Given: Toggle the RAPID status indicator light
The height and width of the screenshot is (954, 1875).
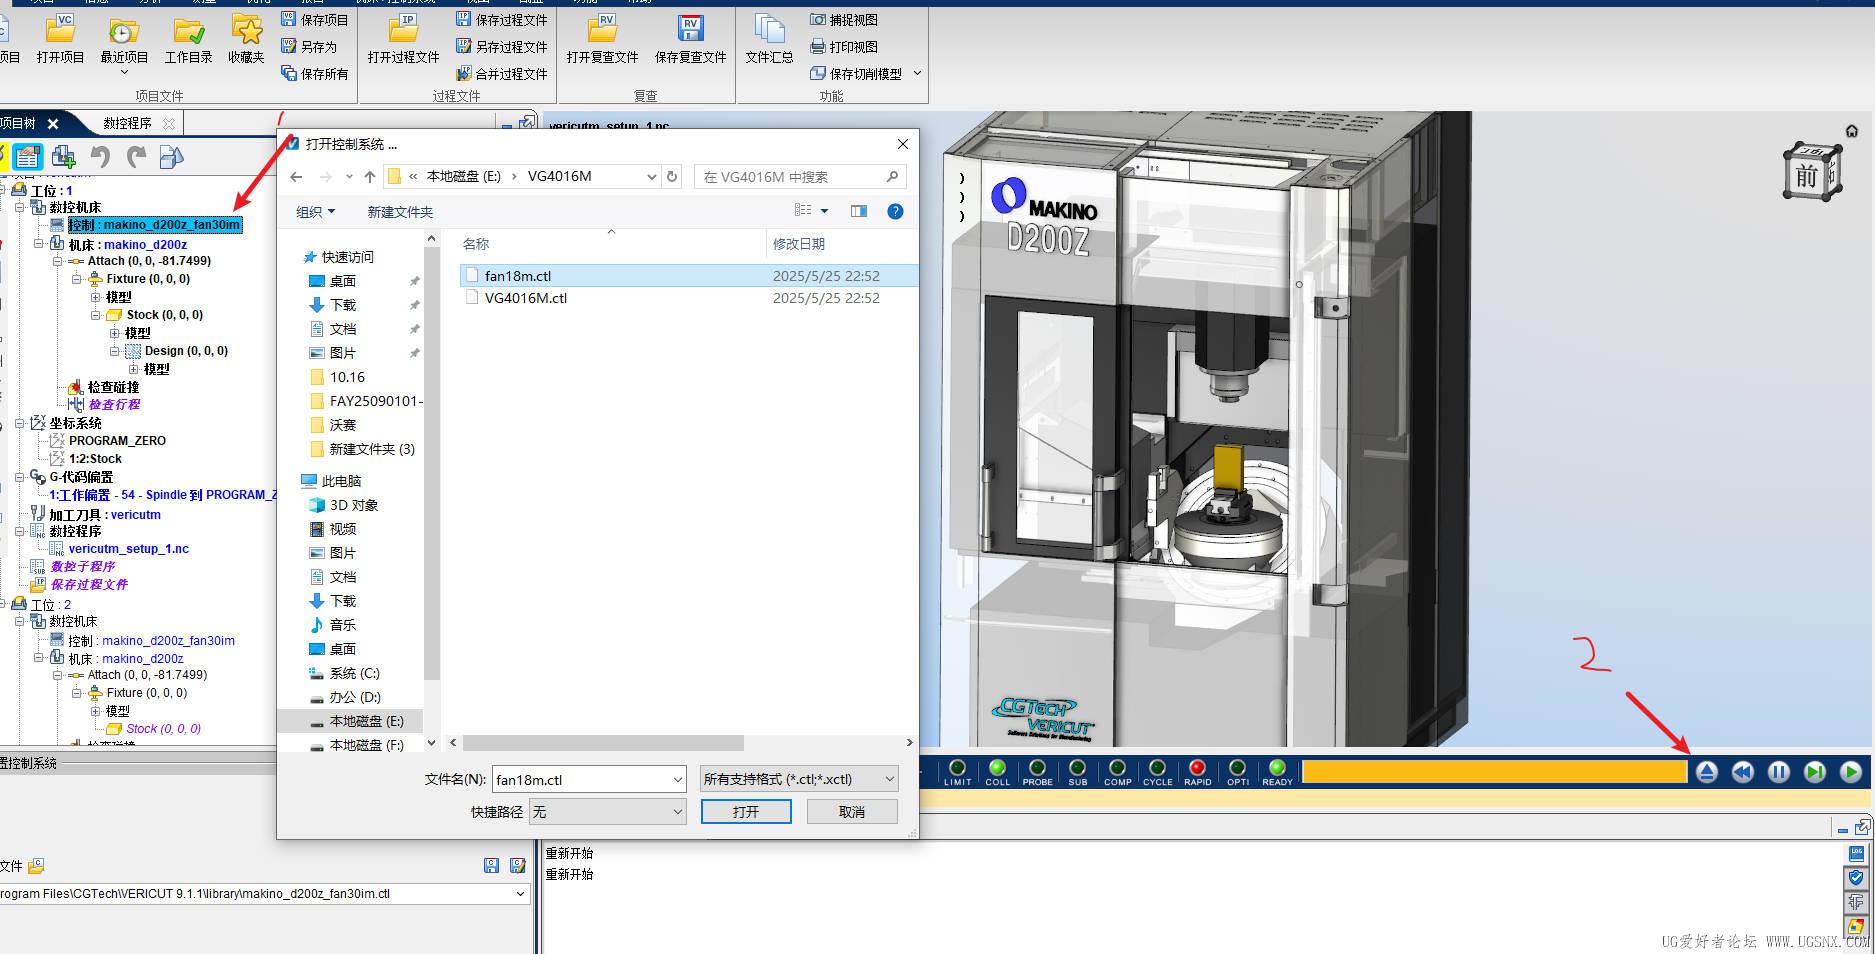Looking at the screenshot, I should (1197, 768).
